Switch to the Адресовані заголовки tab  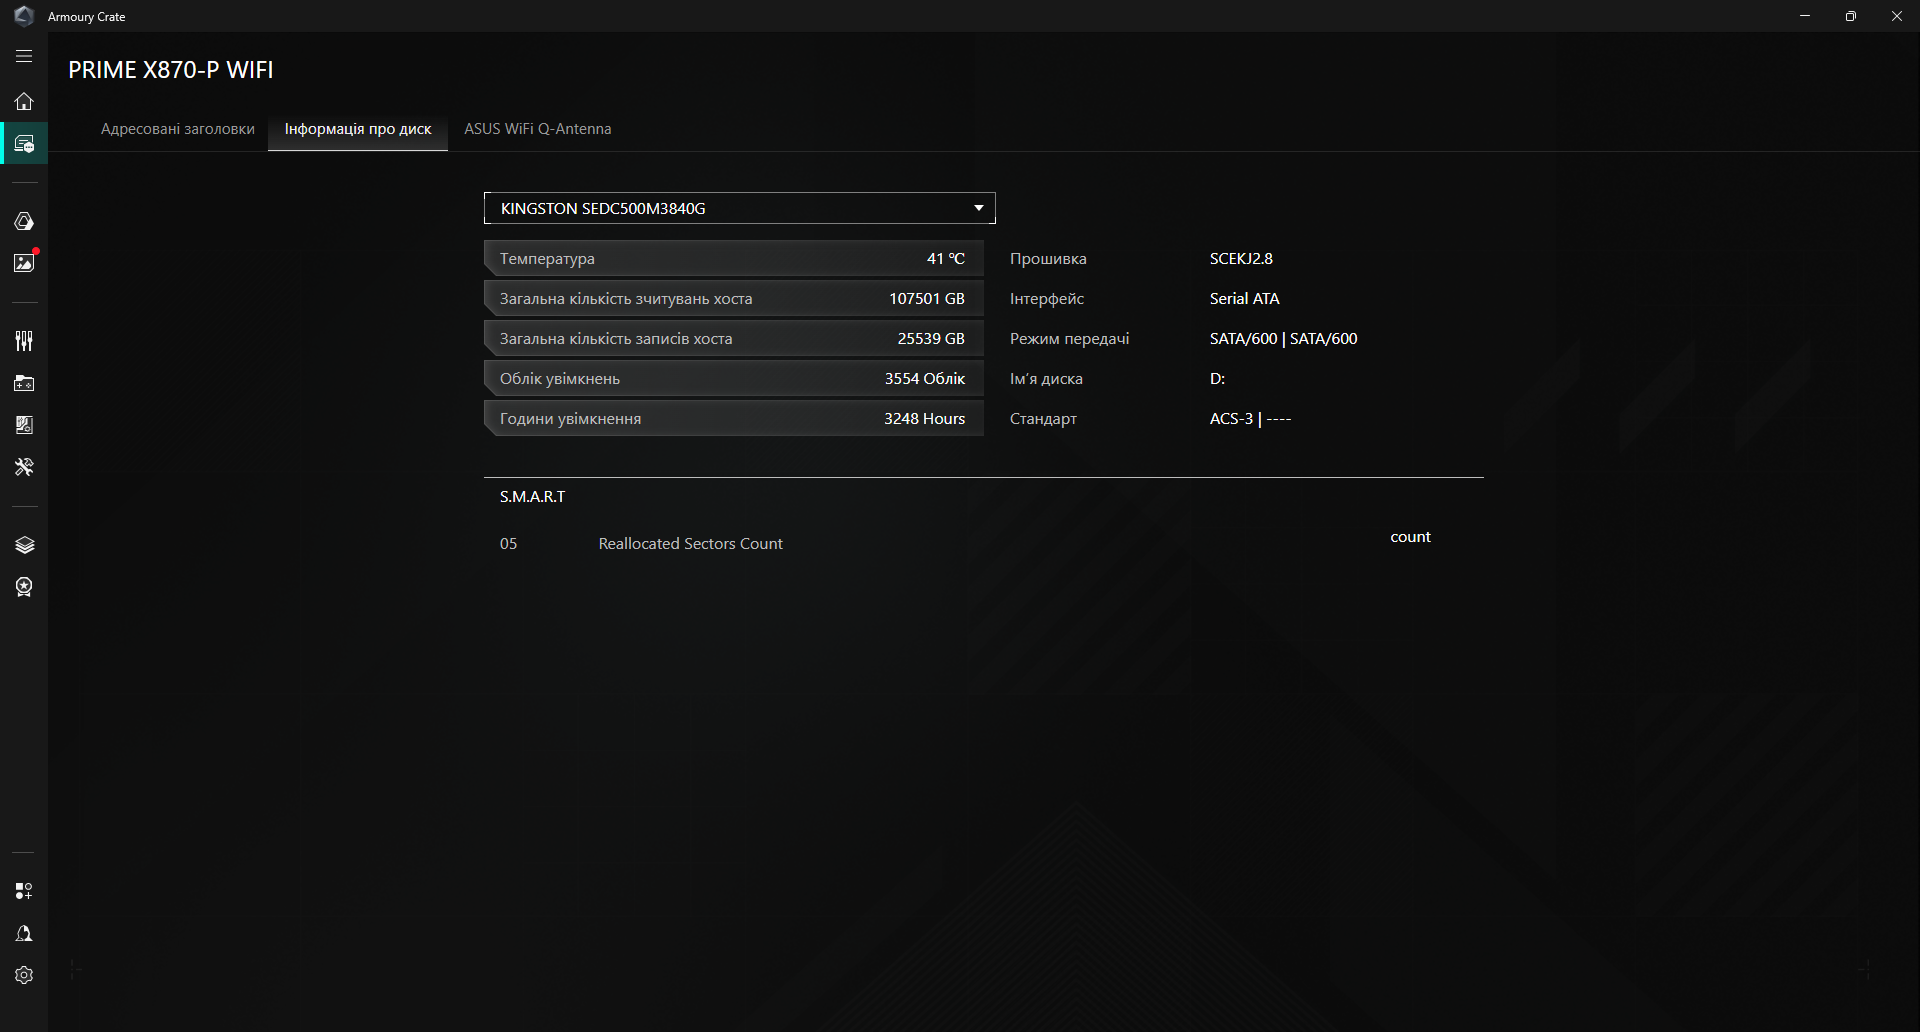178,129
